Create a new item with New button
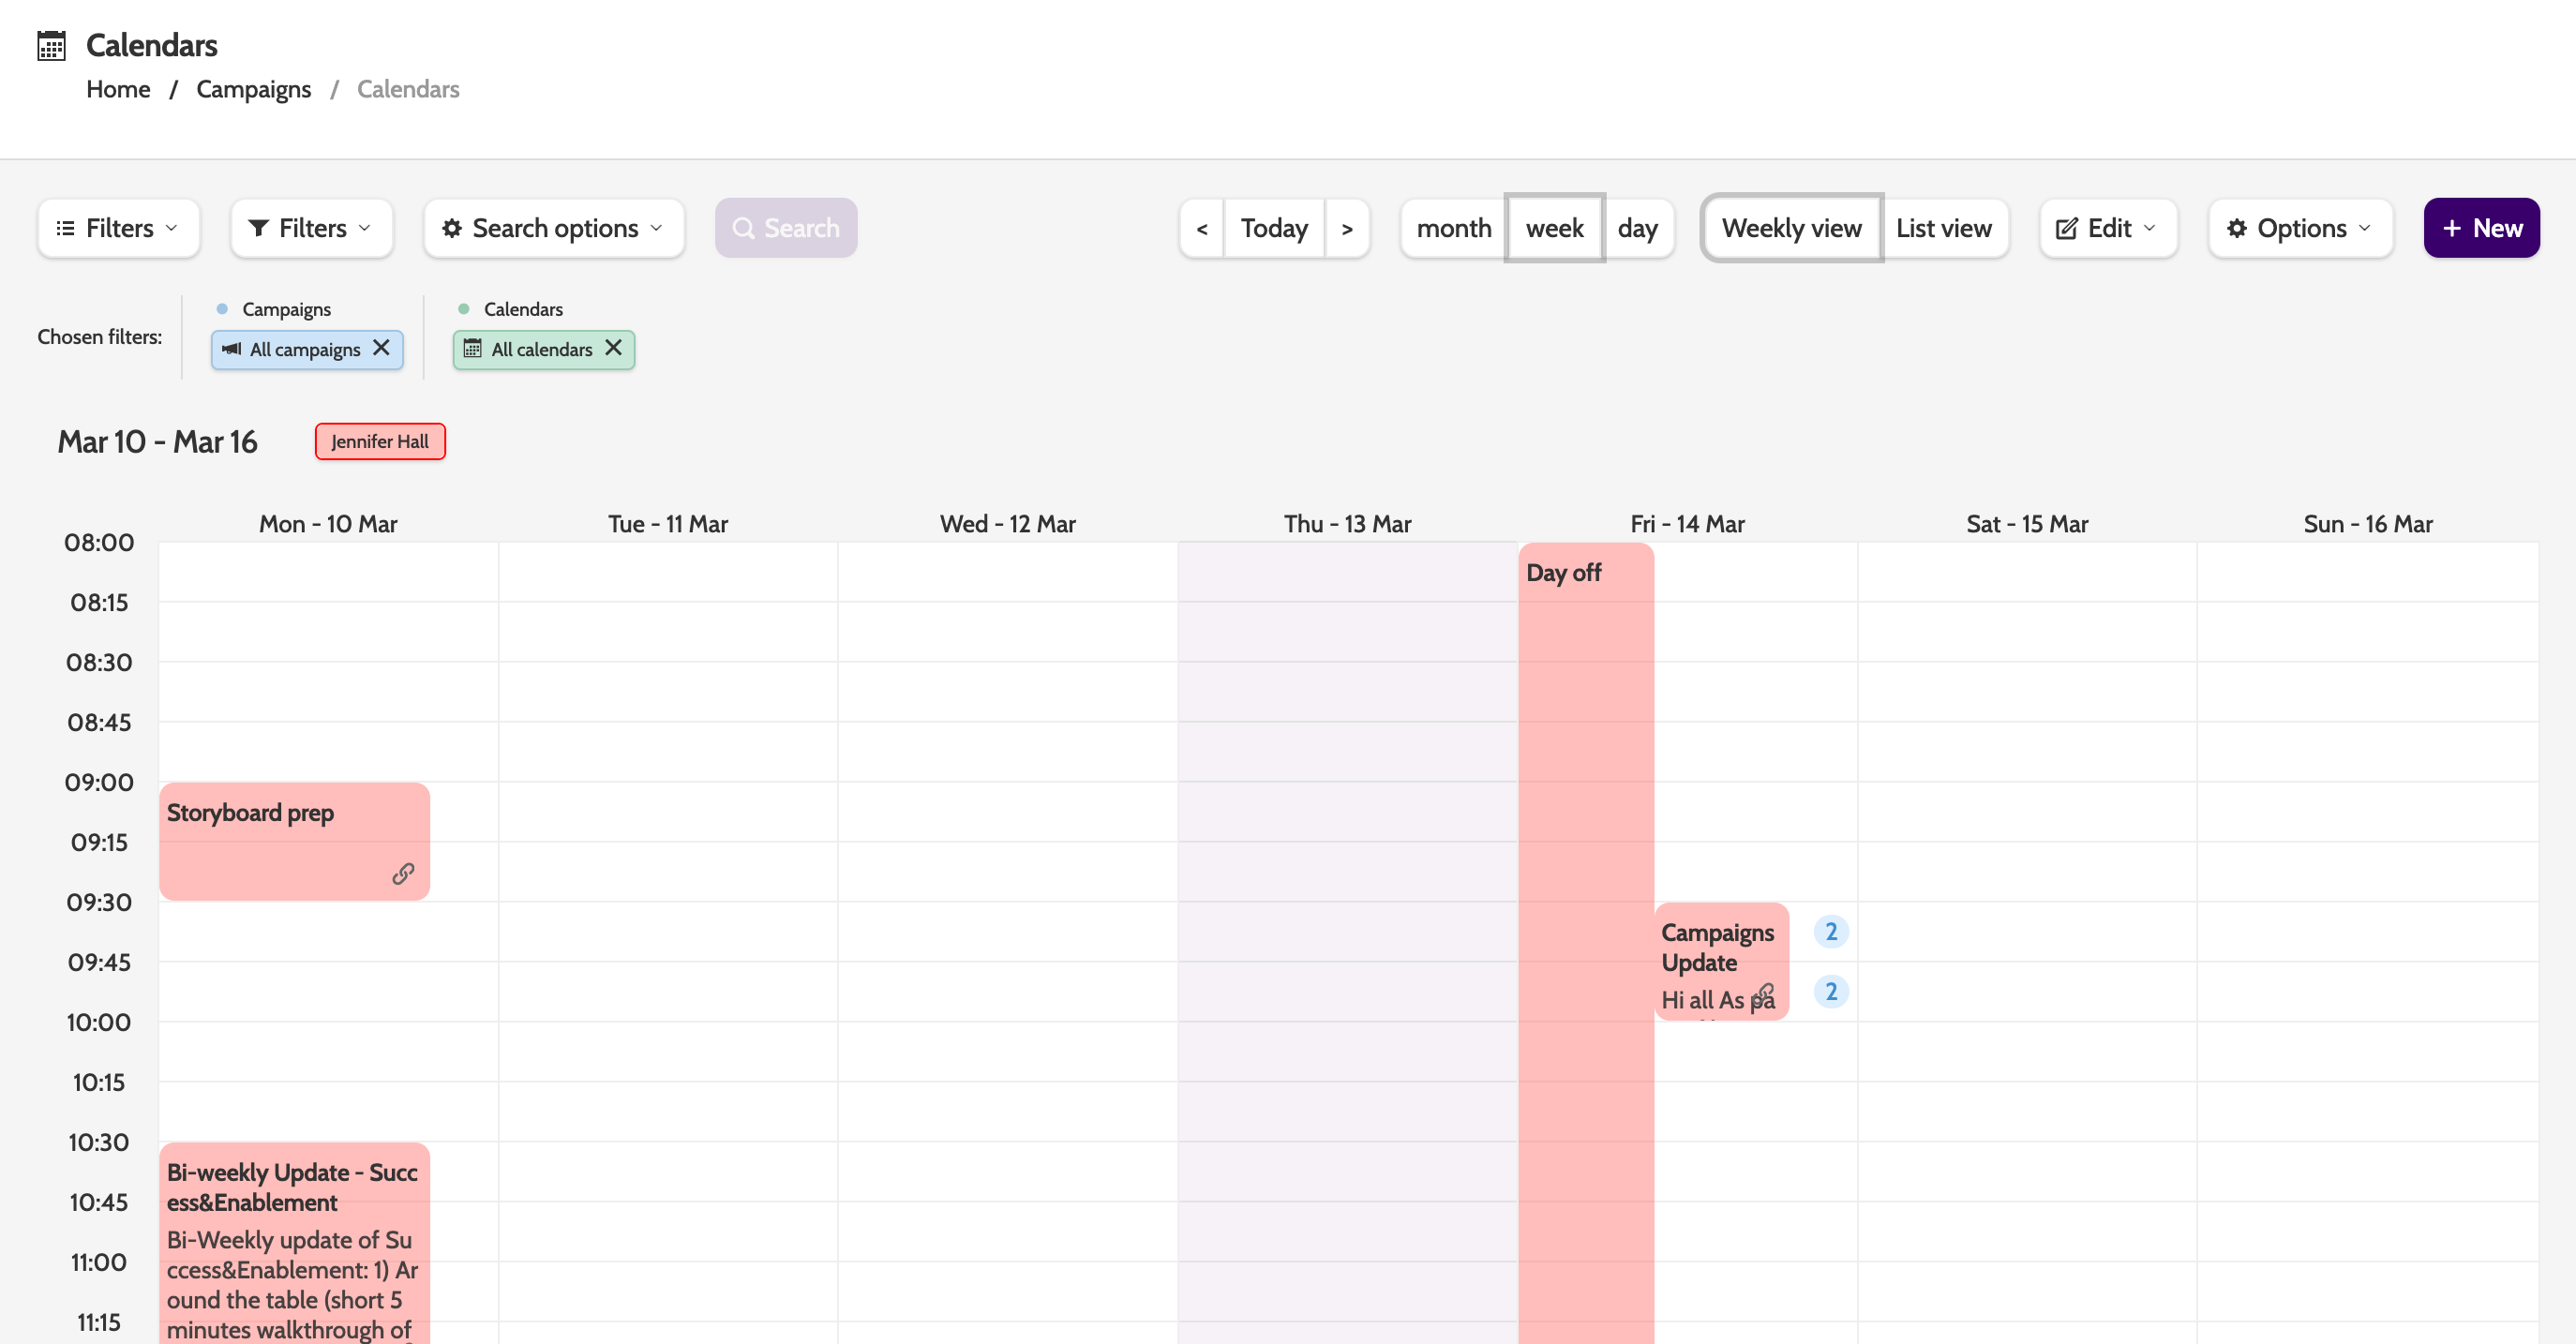The height and width of the screenshot is (1344, 2576). (2481, 228)
